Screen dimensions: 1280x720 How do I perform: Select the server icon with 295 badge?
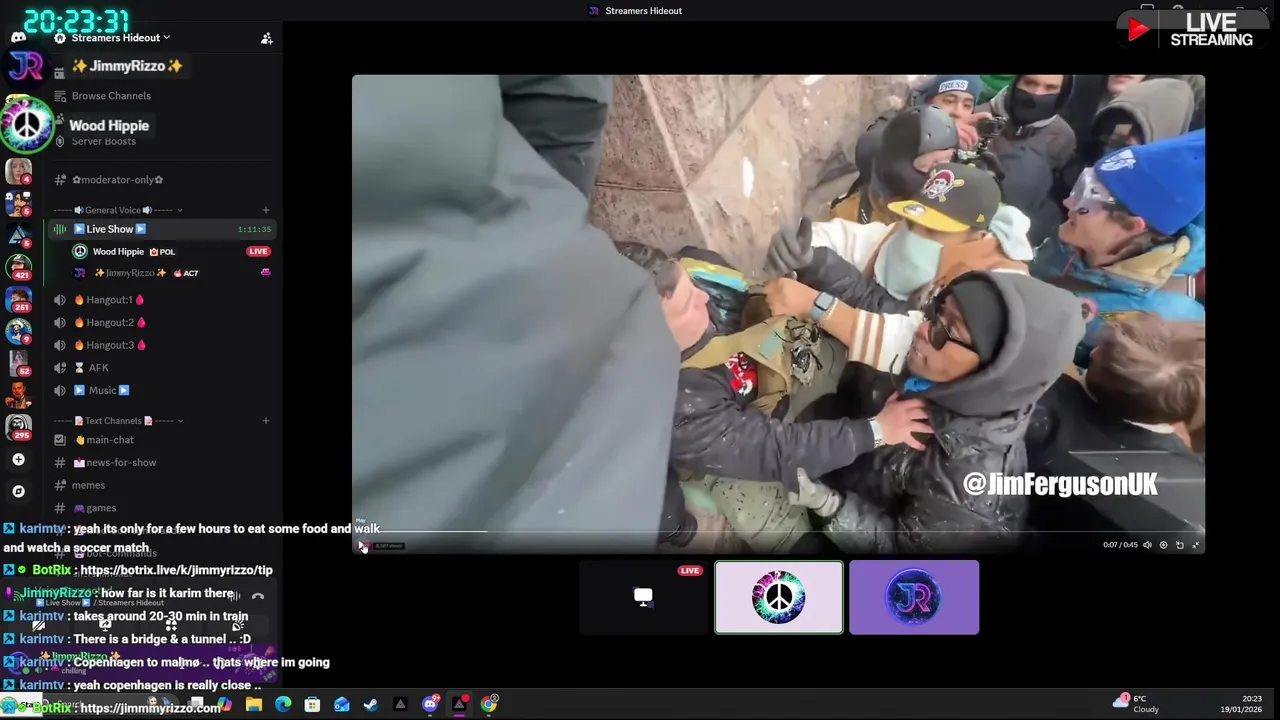pyautogui.click(x=18, y=427)
